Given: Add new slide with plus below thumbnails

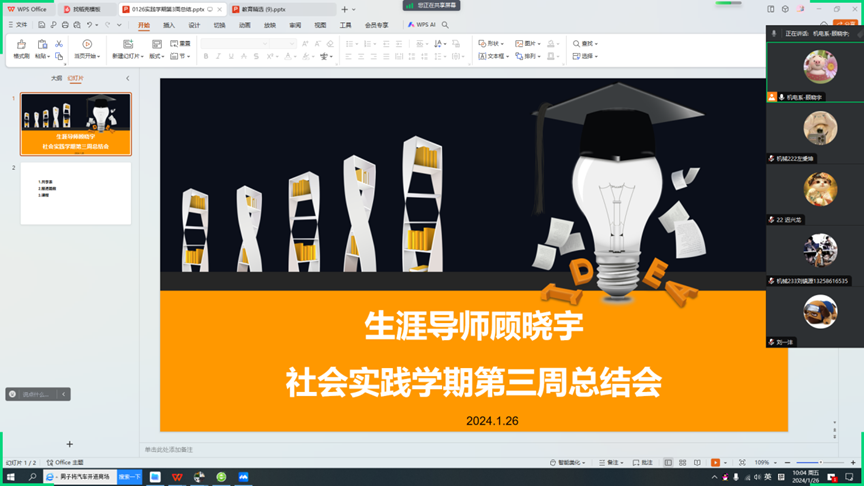Looking at the screenshot, I should 69,444.
